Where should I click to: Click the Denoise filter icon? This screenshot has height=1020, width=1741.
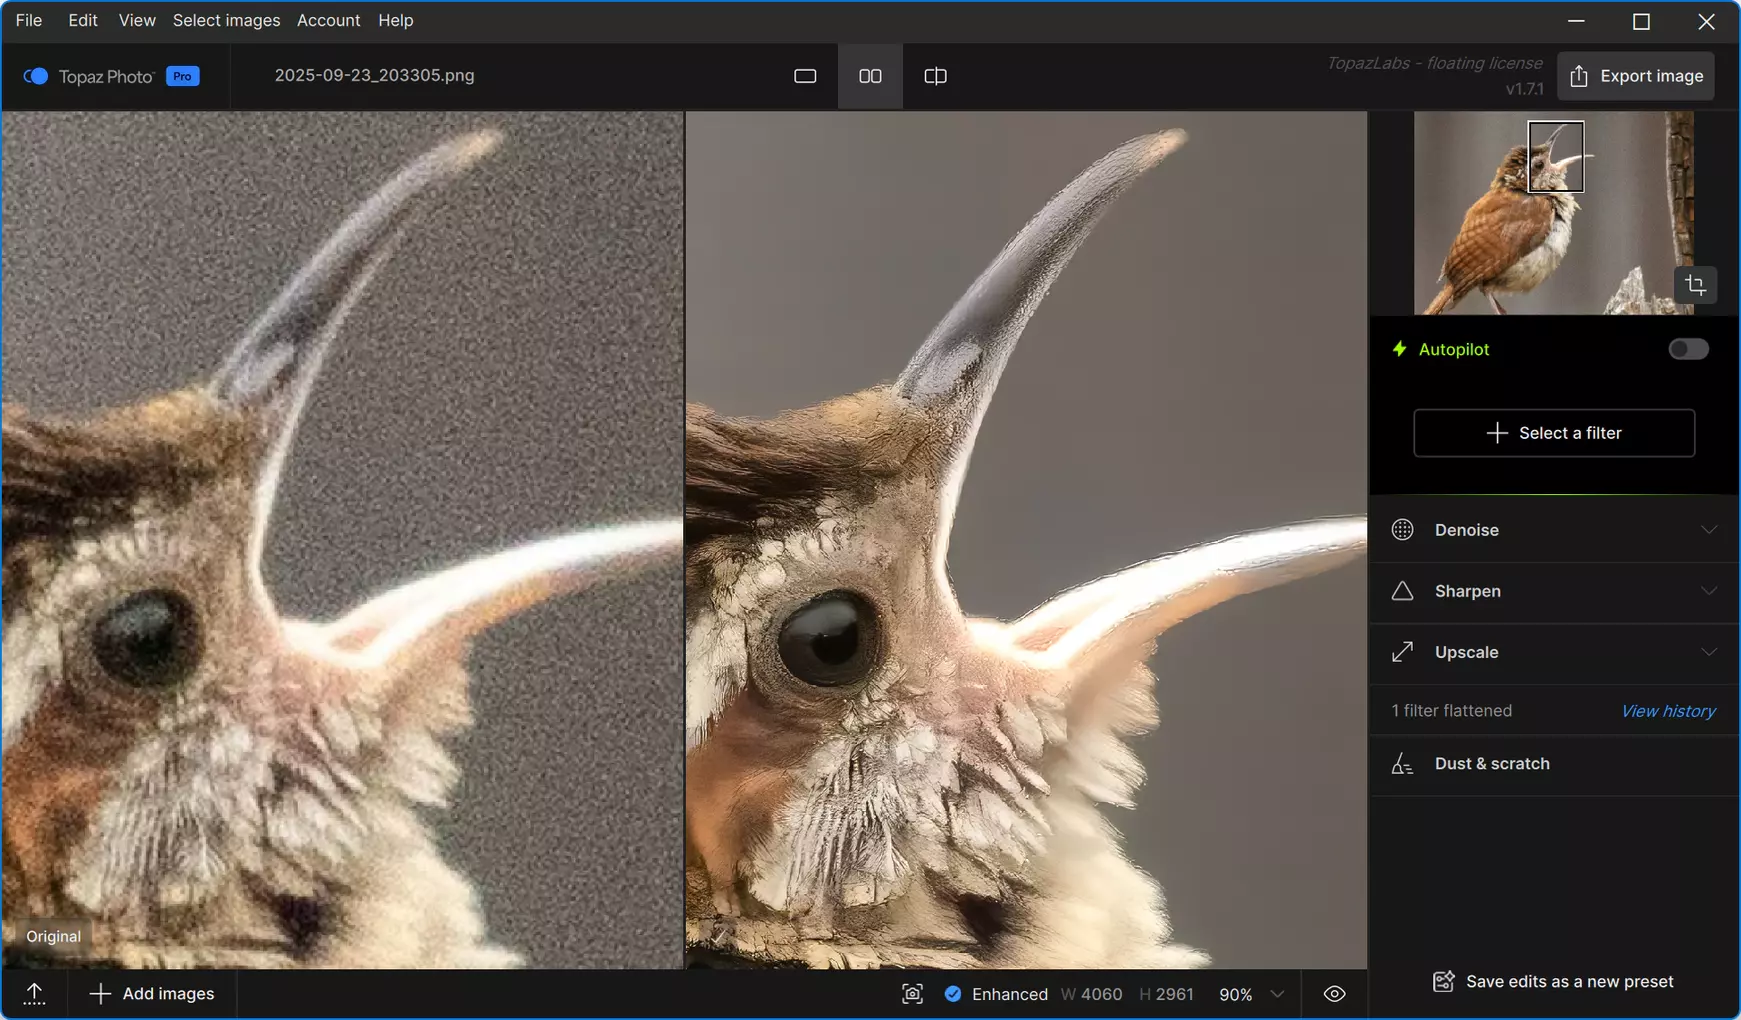pos(1402,530)
